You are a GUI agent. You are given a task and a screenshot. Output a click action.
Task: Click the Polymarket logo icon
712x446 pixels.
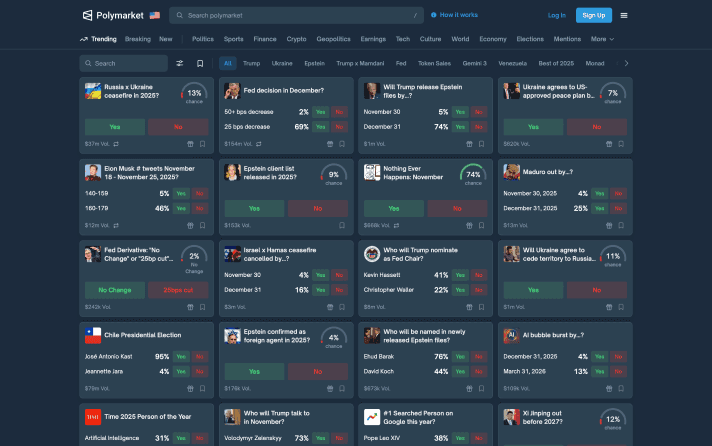(x=87, y=15)
